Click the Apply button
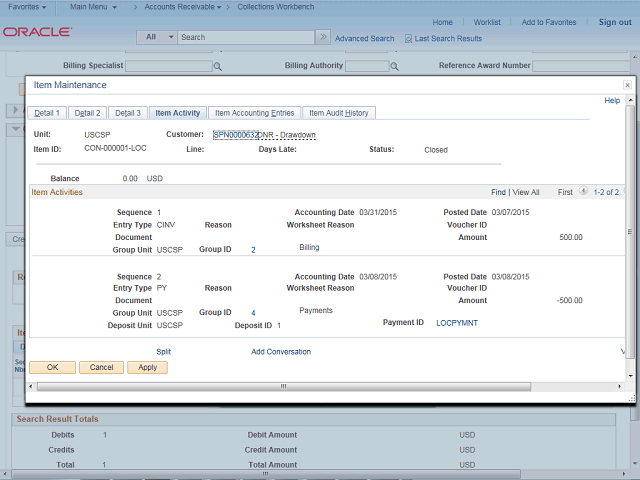The height and width of the screenshot is (480, 640). (x=147, y=367)
